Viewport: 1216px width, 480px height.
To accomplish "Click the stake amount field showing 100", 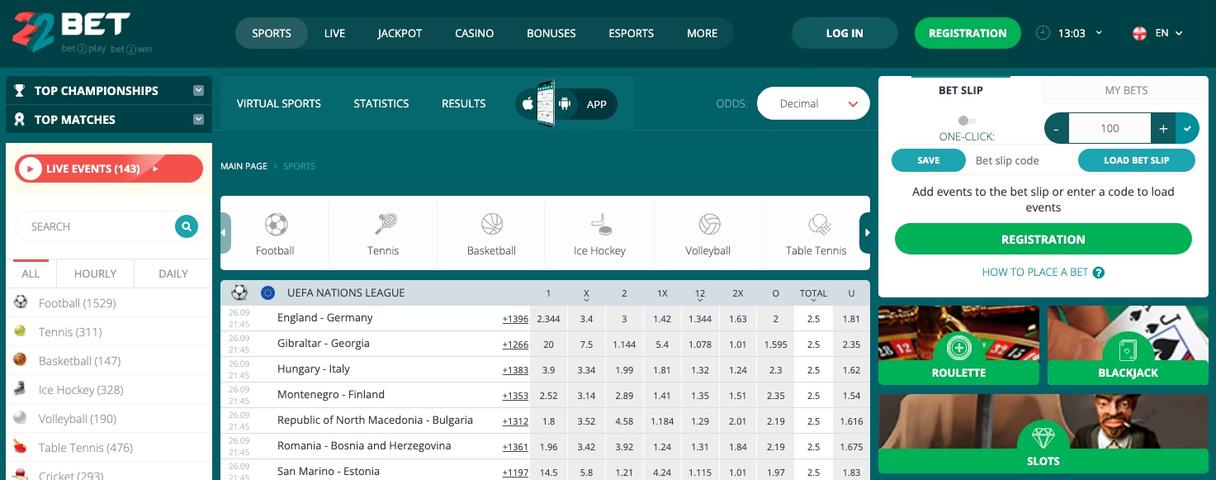I will click(x=1109, y=128).
